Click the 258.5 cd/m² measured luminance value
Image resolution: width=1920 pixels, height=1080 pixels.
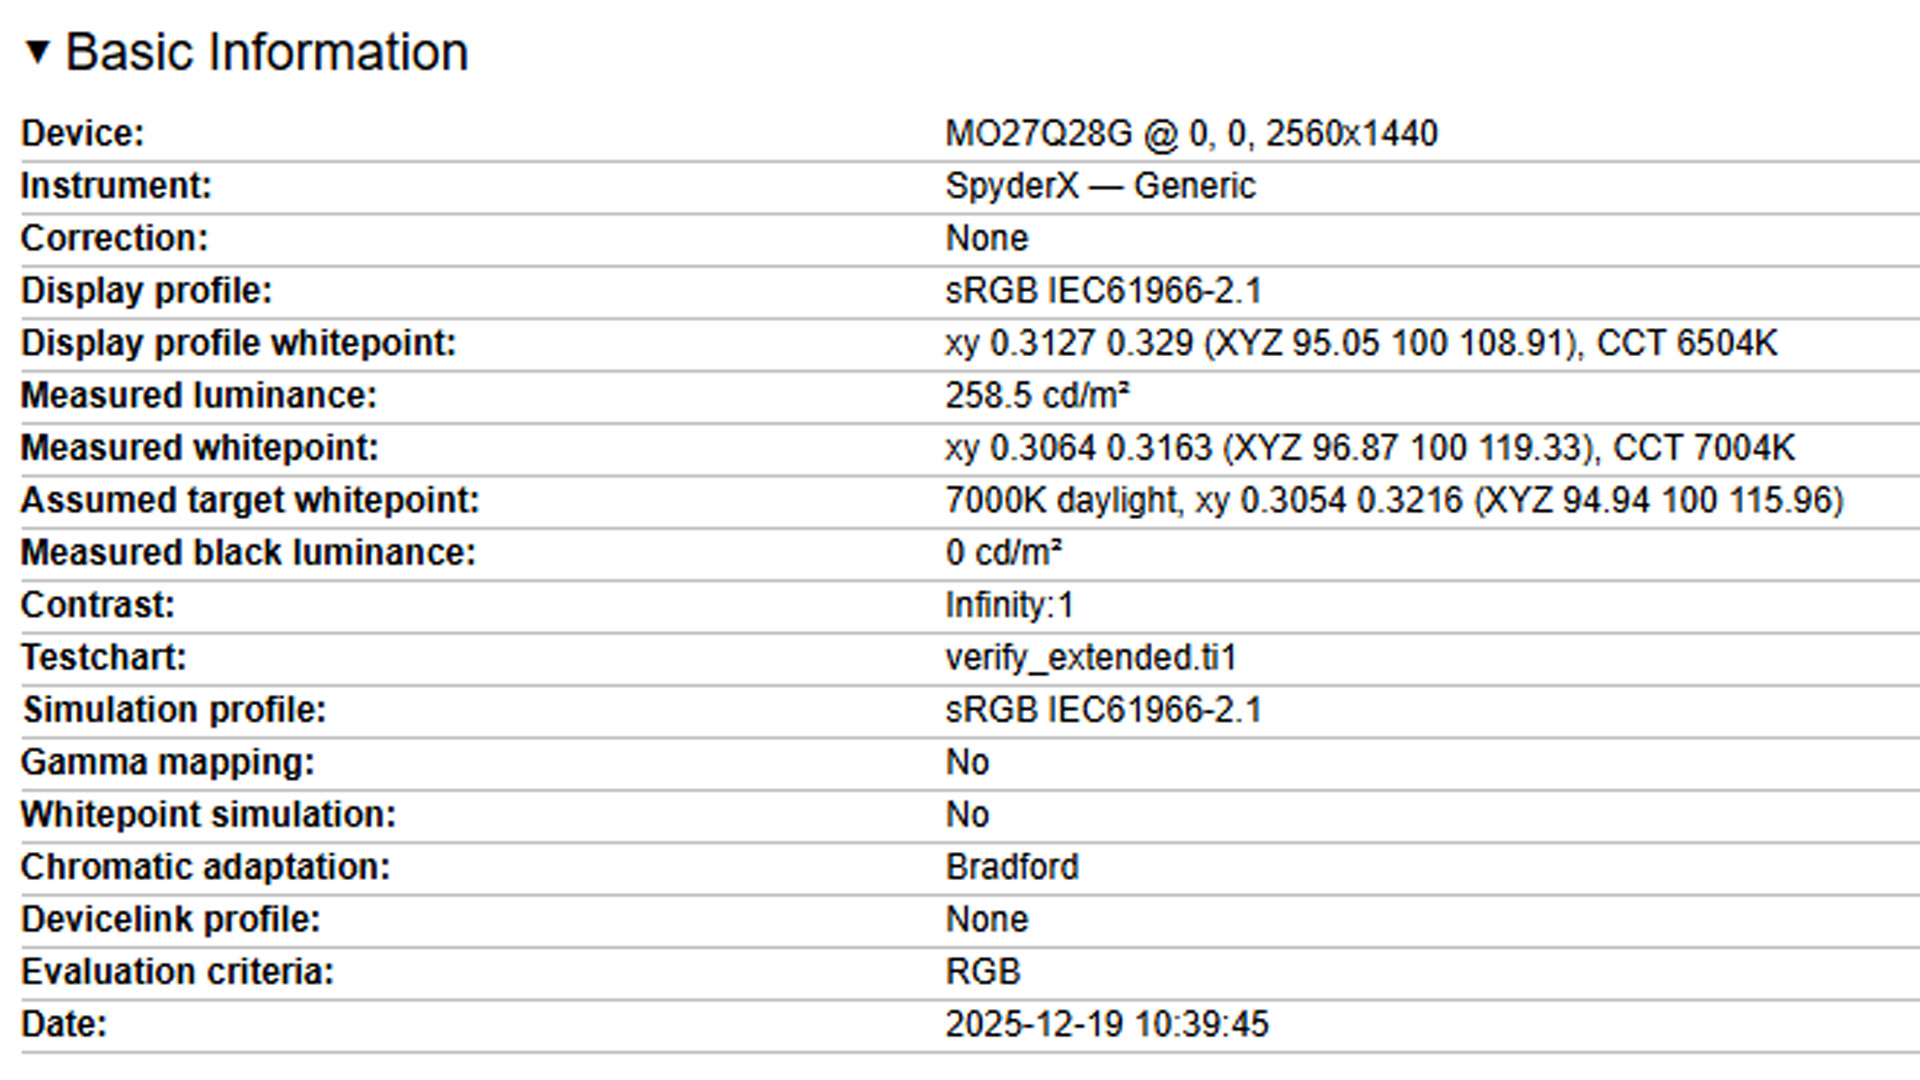[1037, 395]
